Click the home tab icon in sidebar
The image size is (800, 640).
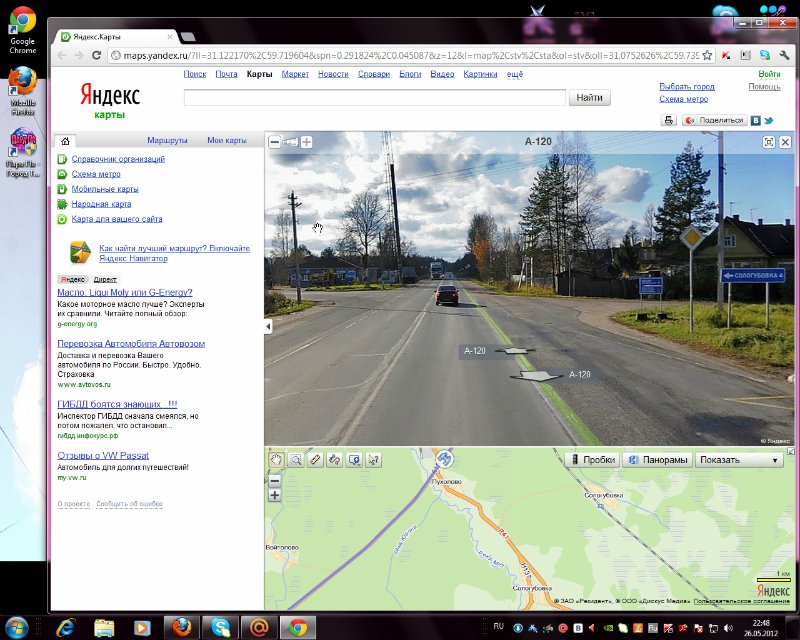coord(65,141)
